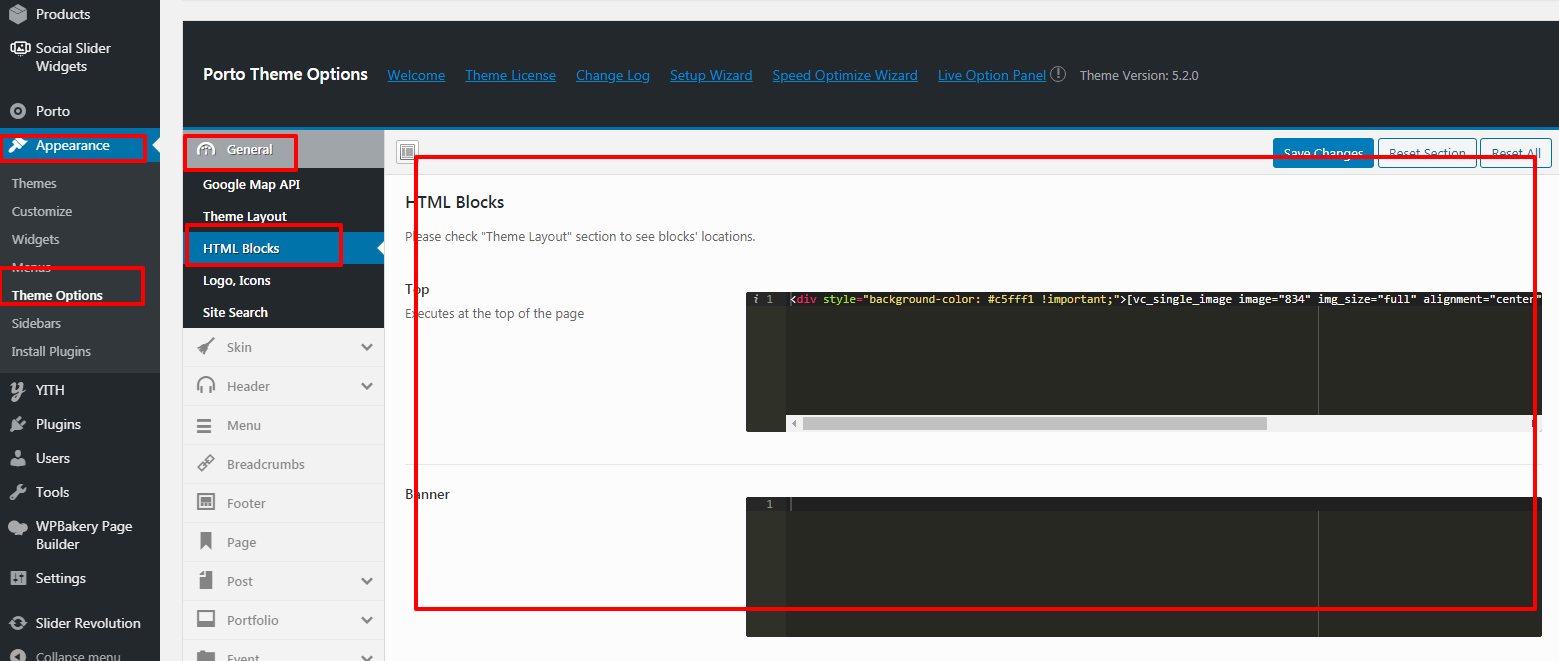Click the Tools wrench icon
Viewport: 1559px width, 661px height.
pyautogui.click(x=18, y=492)
